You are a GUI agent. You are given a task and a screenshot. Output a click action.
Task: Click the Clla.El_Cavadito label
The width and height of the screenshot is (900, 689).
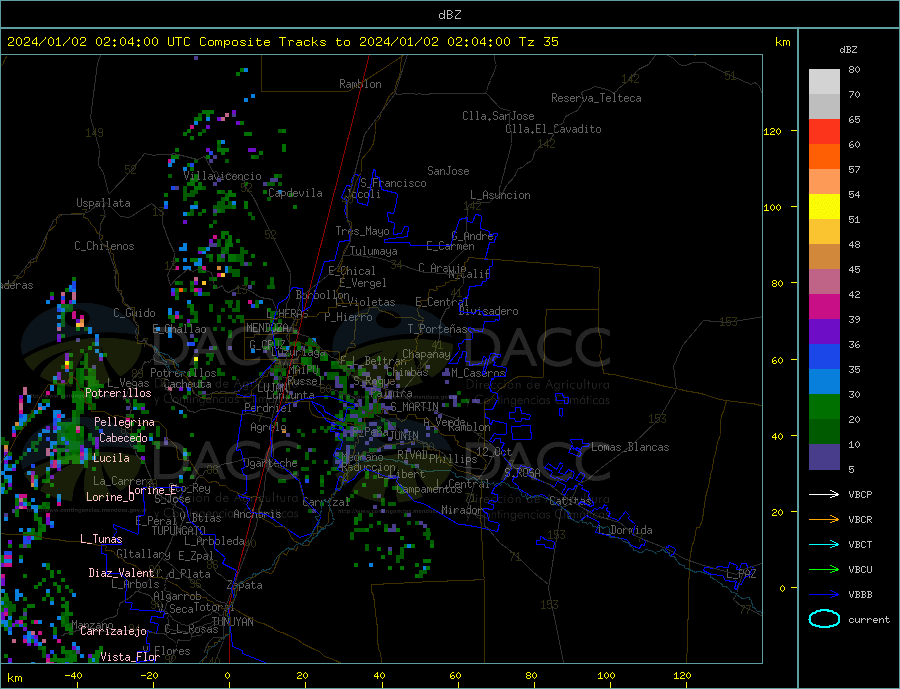pos(553,129)
